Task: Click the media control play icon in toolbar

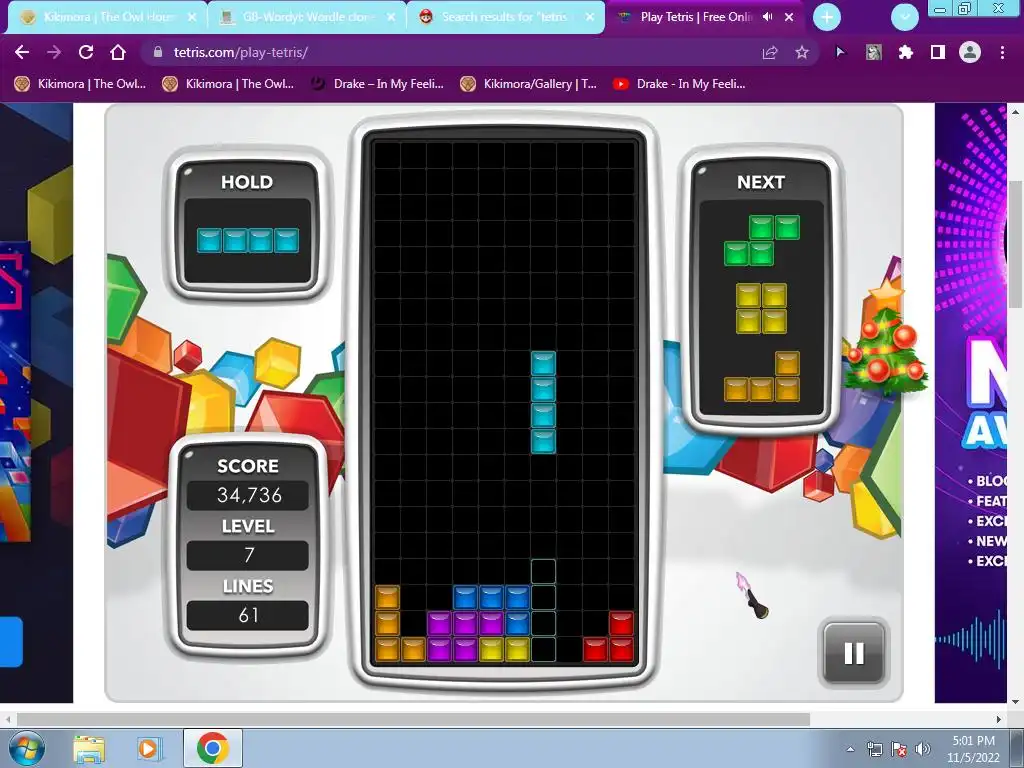Action: coord(840,52)
